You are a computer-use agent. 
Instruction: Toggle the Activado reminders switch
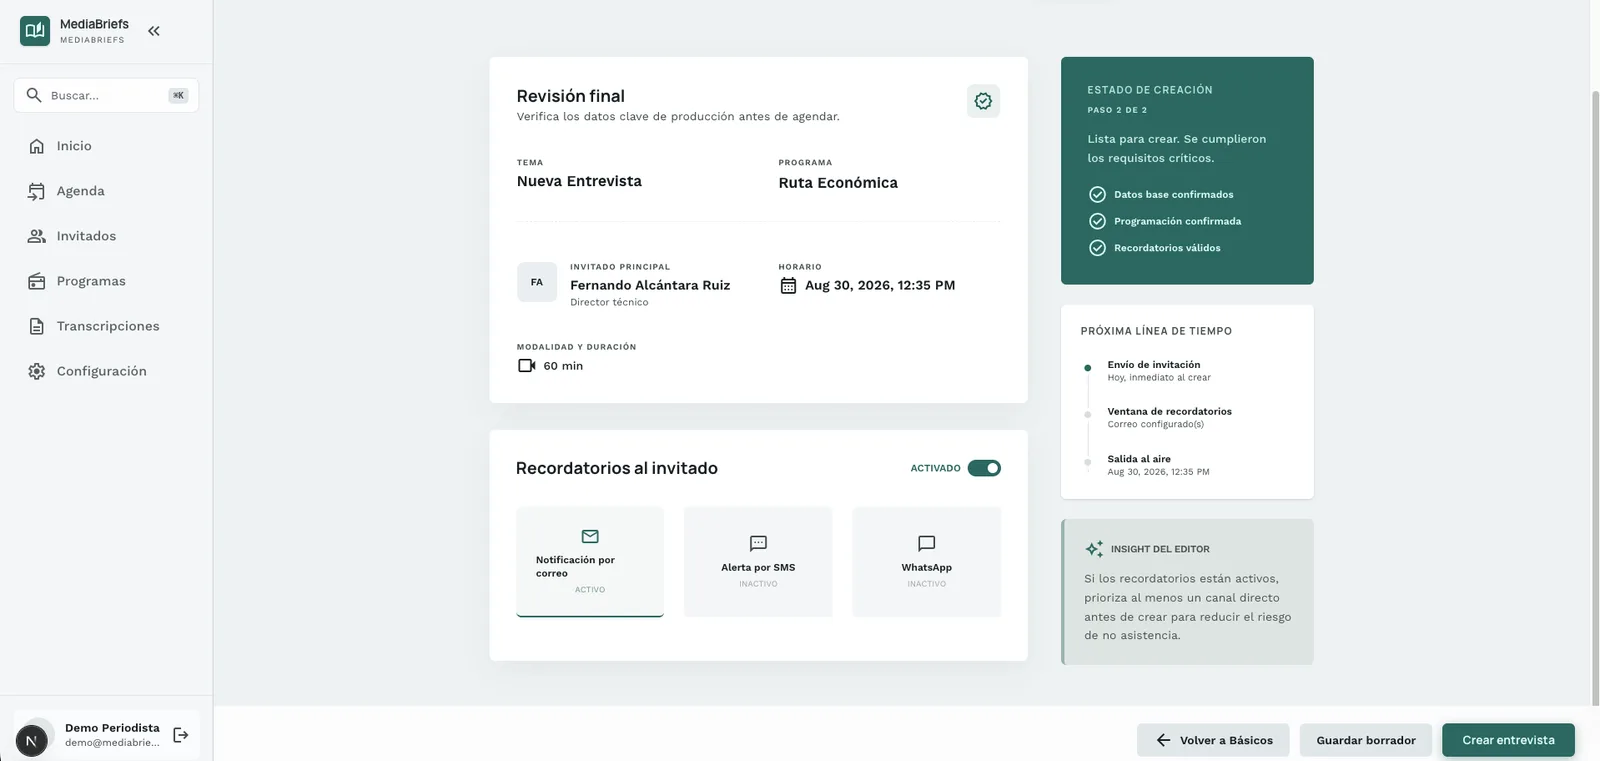pos(984,468)
